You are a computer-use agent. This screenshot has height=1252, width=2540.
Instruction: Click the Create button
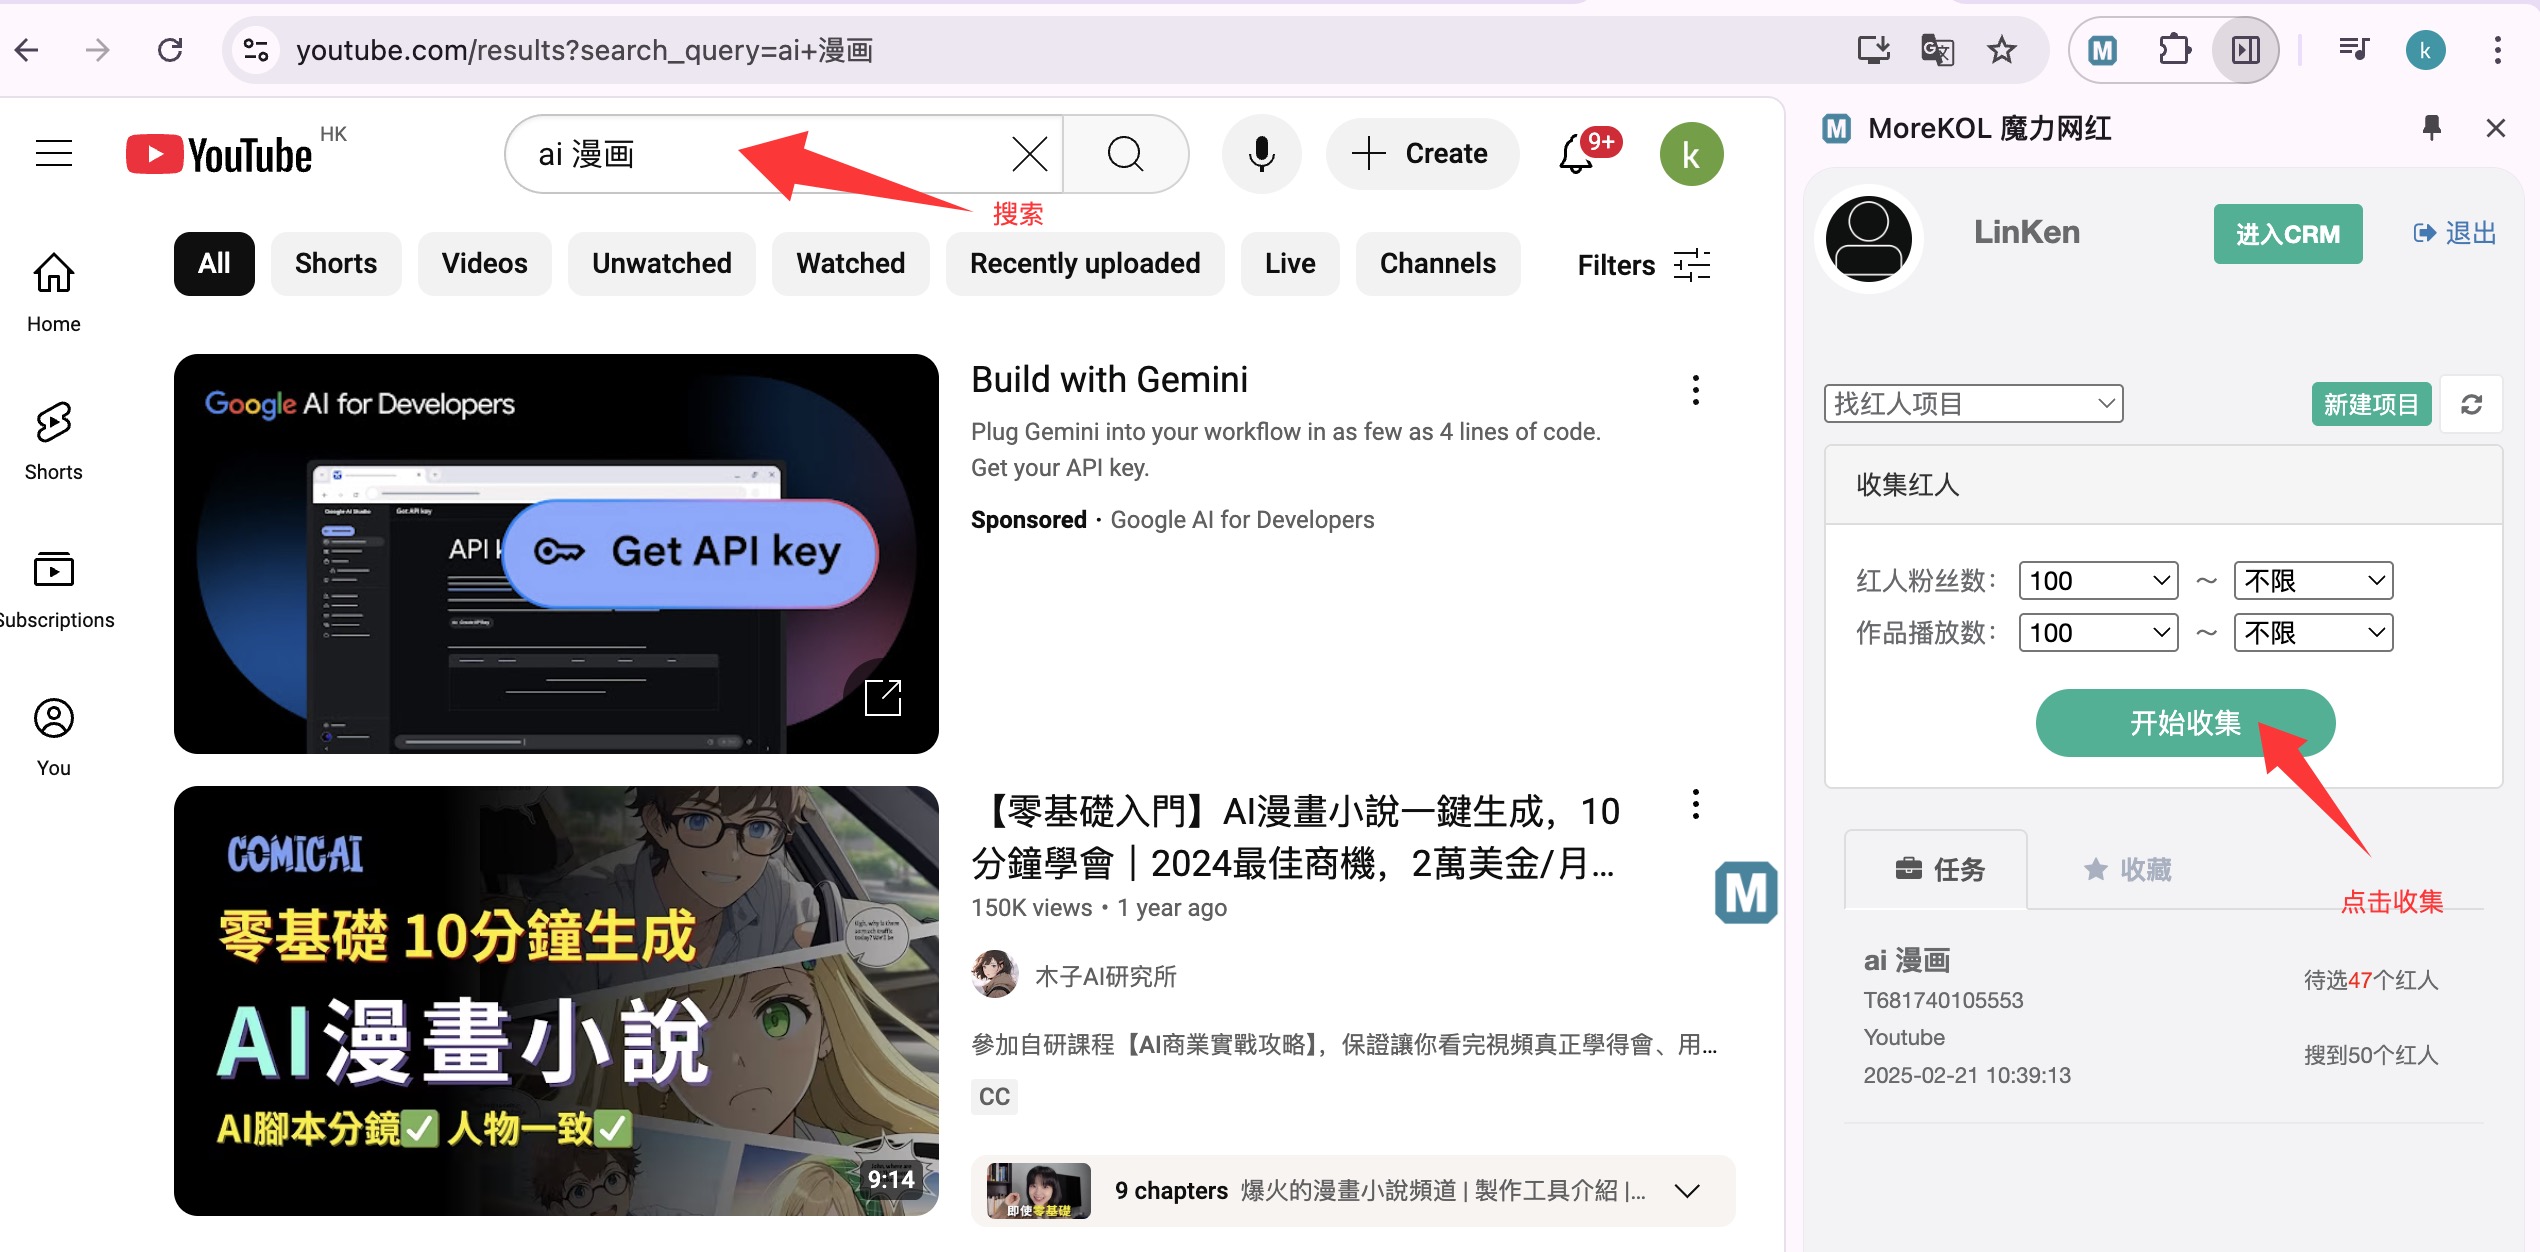click(1422, 154)
